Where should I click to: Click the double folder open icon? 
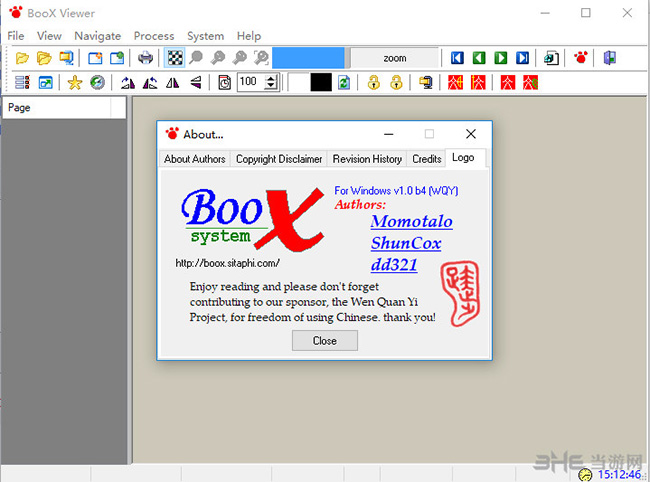click(44, 58)
